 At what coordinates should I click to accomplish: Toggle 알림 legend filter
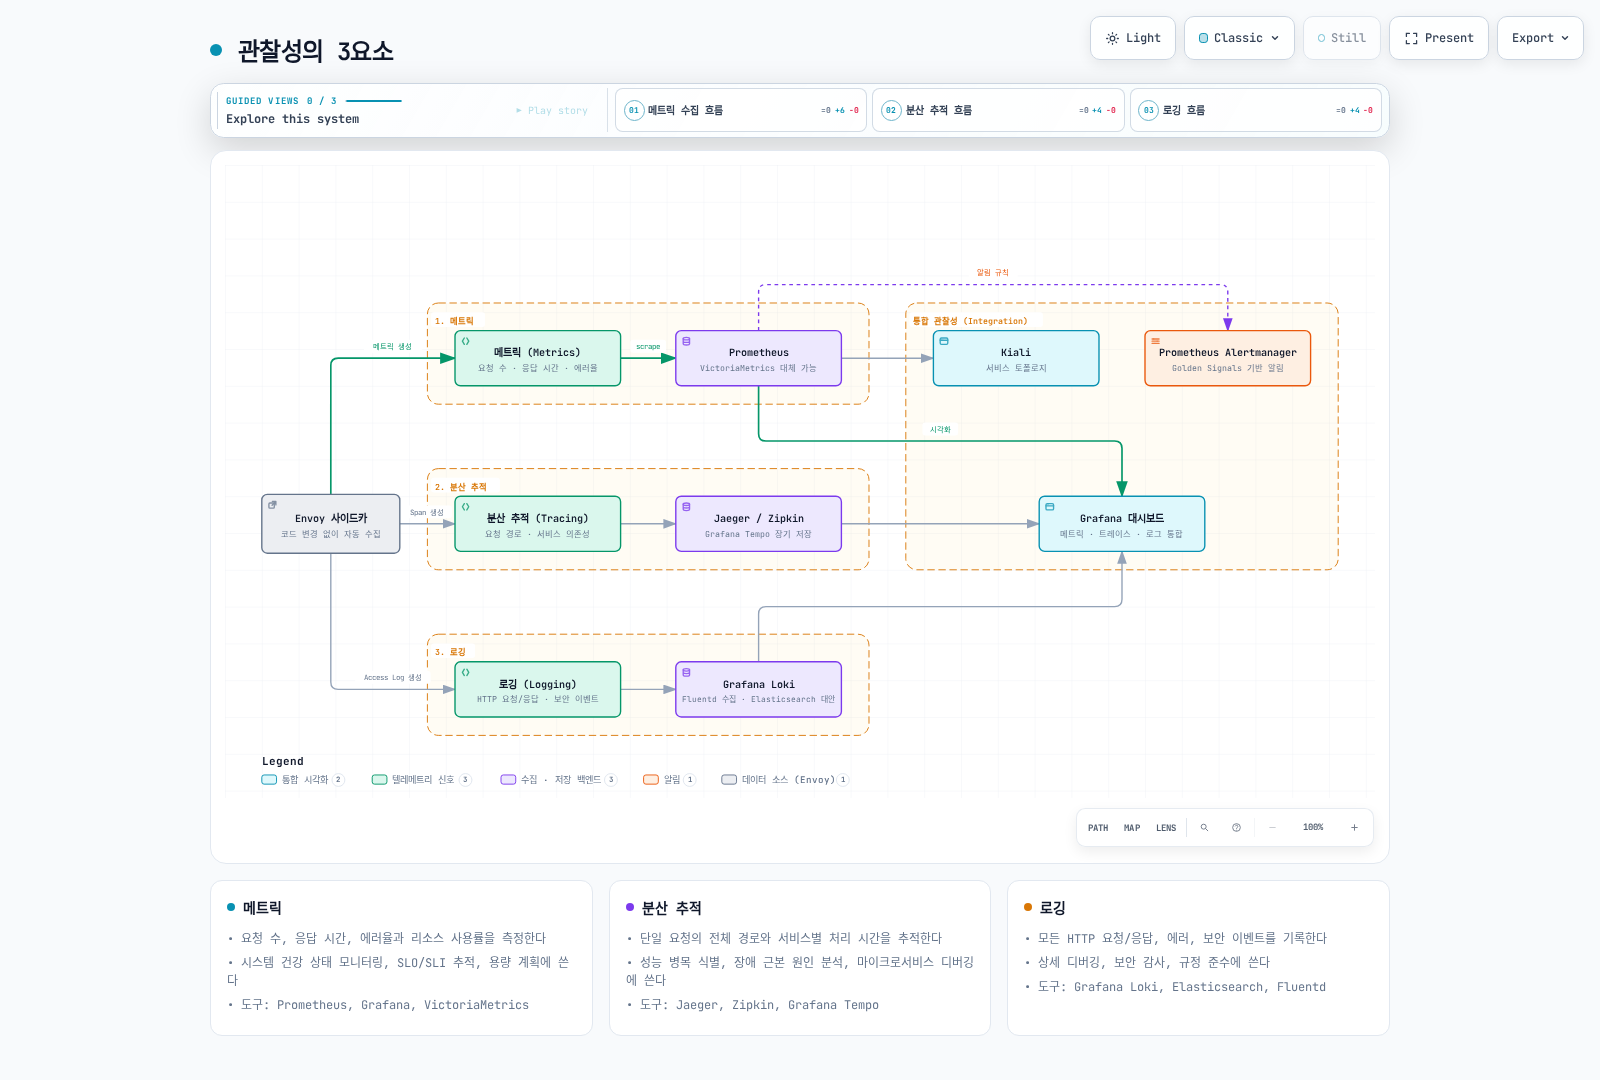tap(669, 780)
